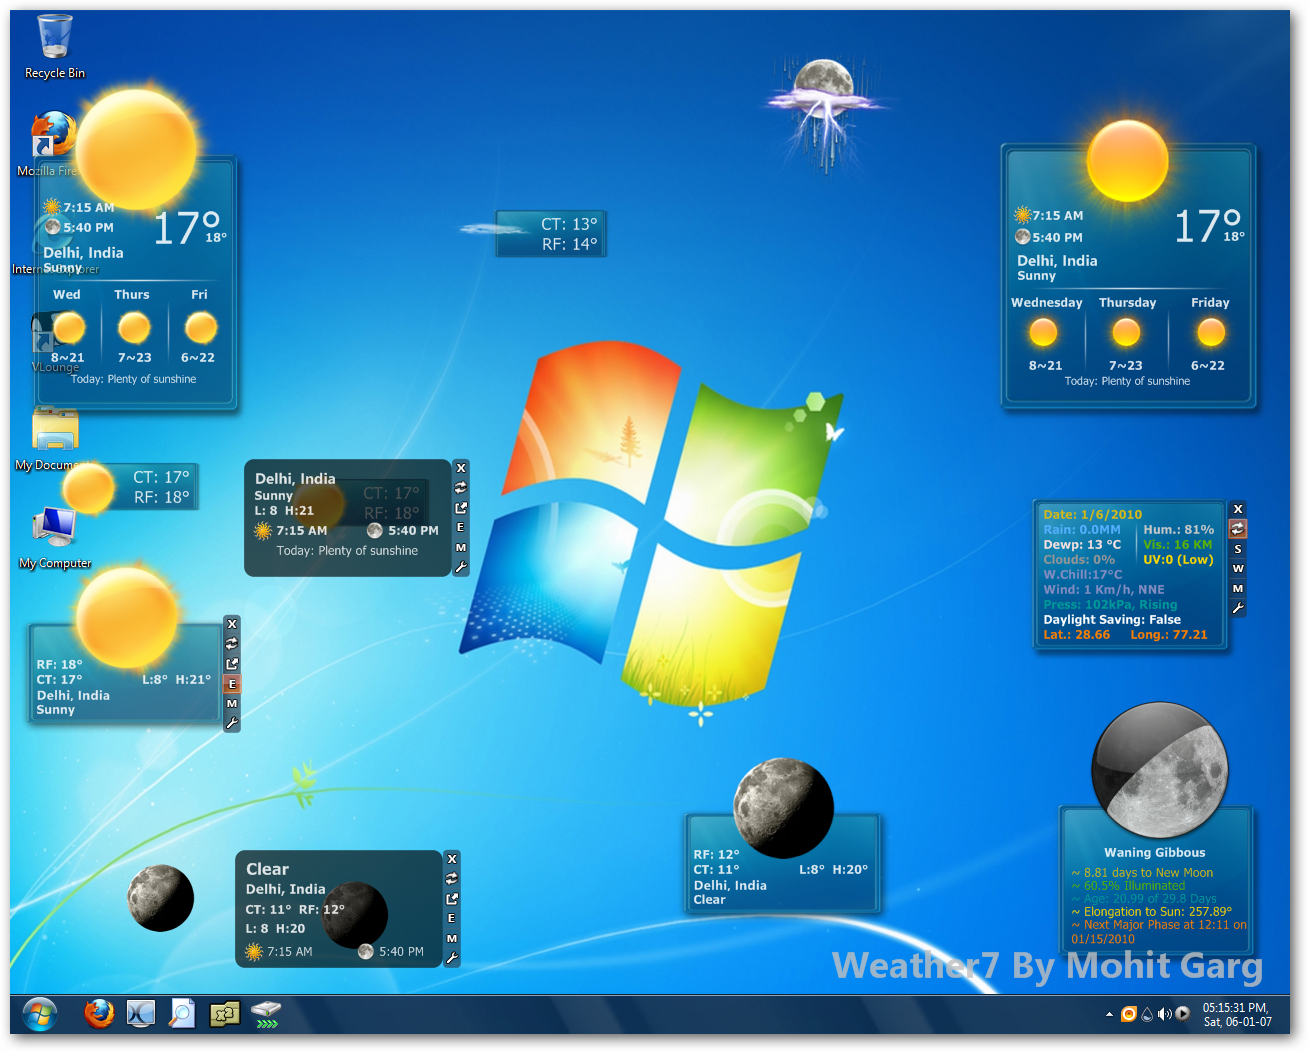The height and width of the screenshot is (1052, 1308).
Task: Click pop-out icon beside the RF: 18° gadget
Action: point(232,664)
